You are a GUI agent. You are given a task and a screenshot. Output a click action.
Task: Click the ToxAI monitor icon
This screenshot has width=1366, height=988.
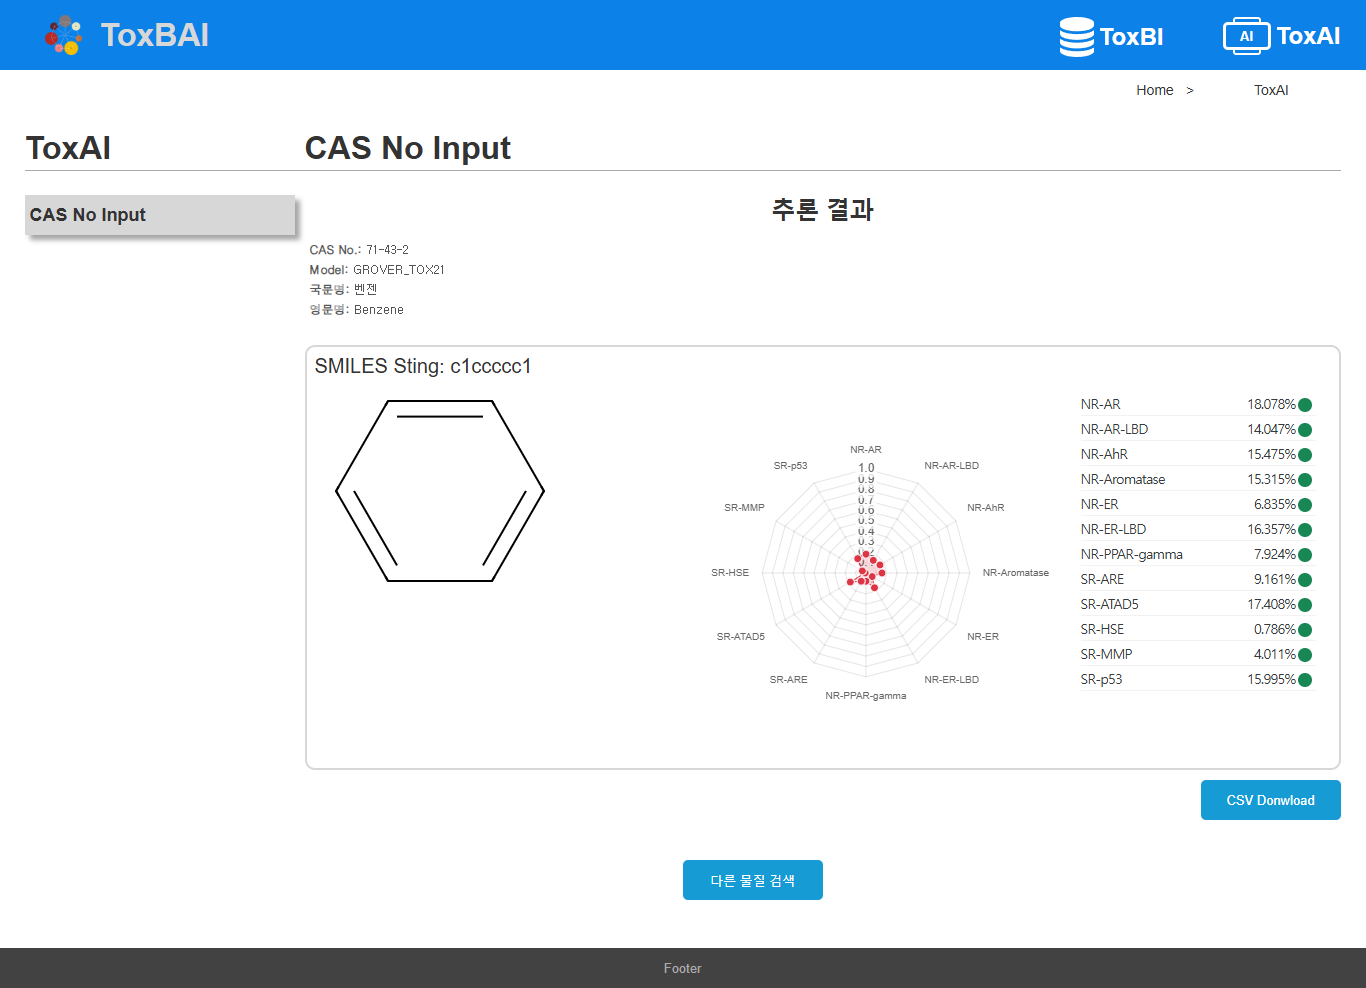click(1245, 36)
